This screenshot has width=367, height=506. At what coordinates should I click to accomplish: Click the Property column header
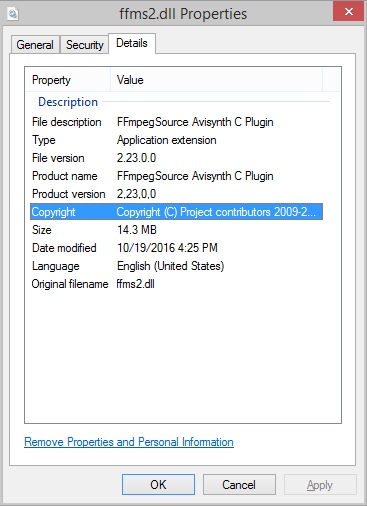(x=51, y=80)
